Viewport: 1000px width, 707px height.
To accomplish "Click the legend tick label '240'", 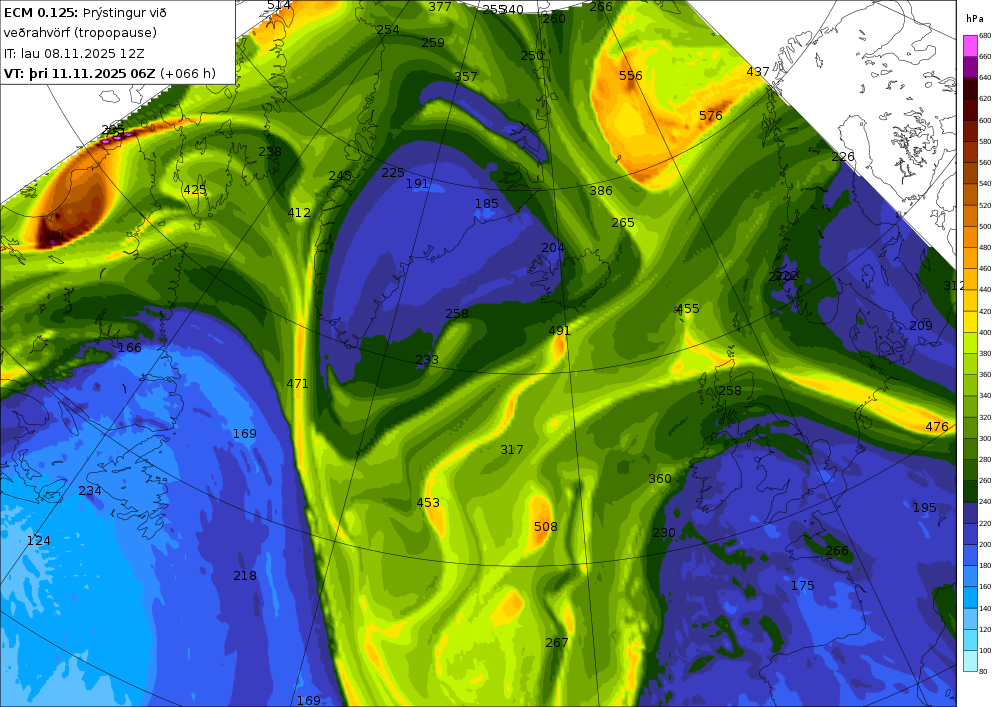I will point(985,502).
